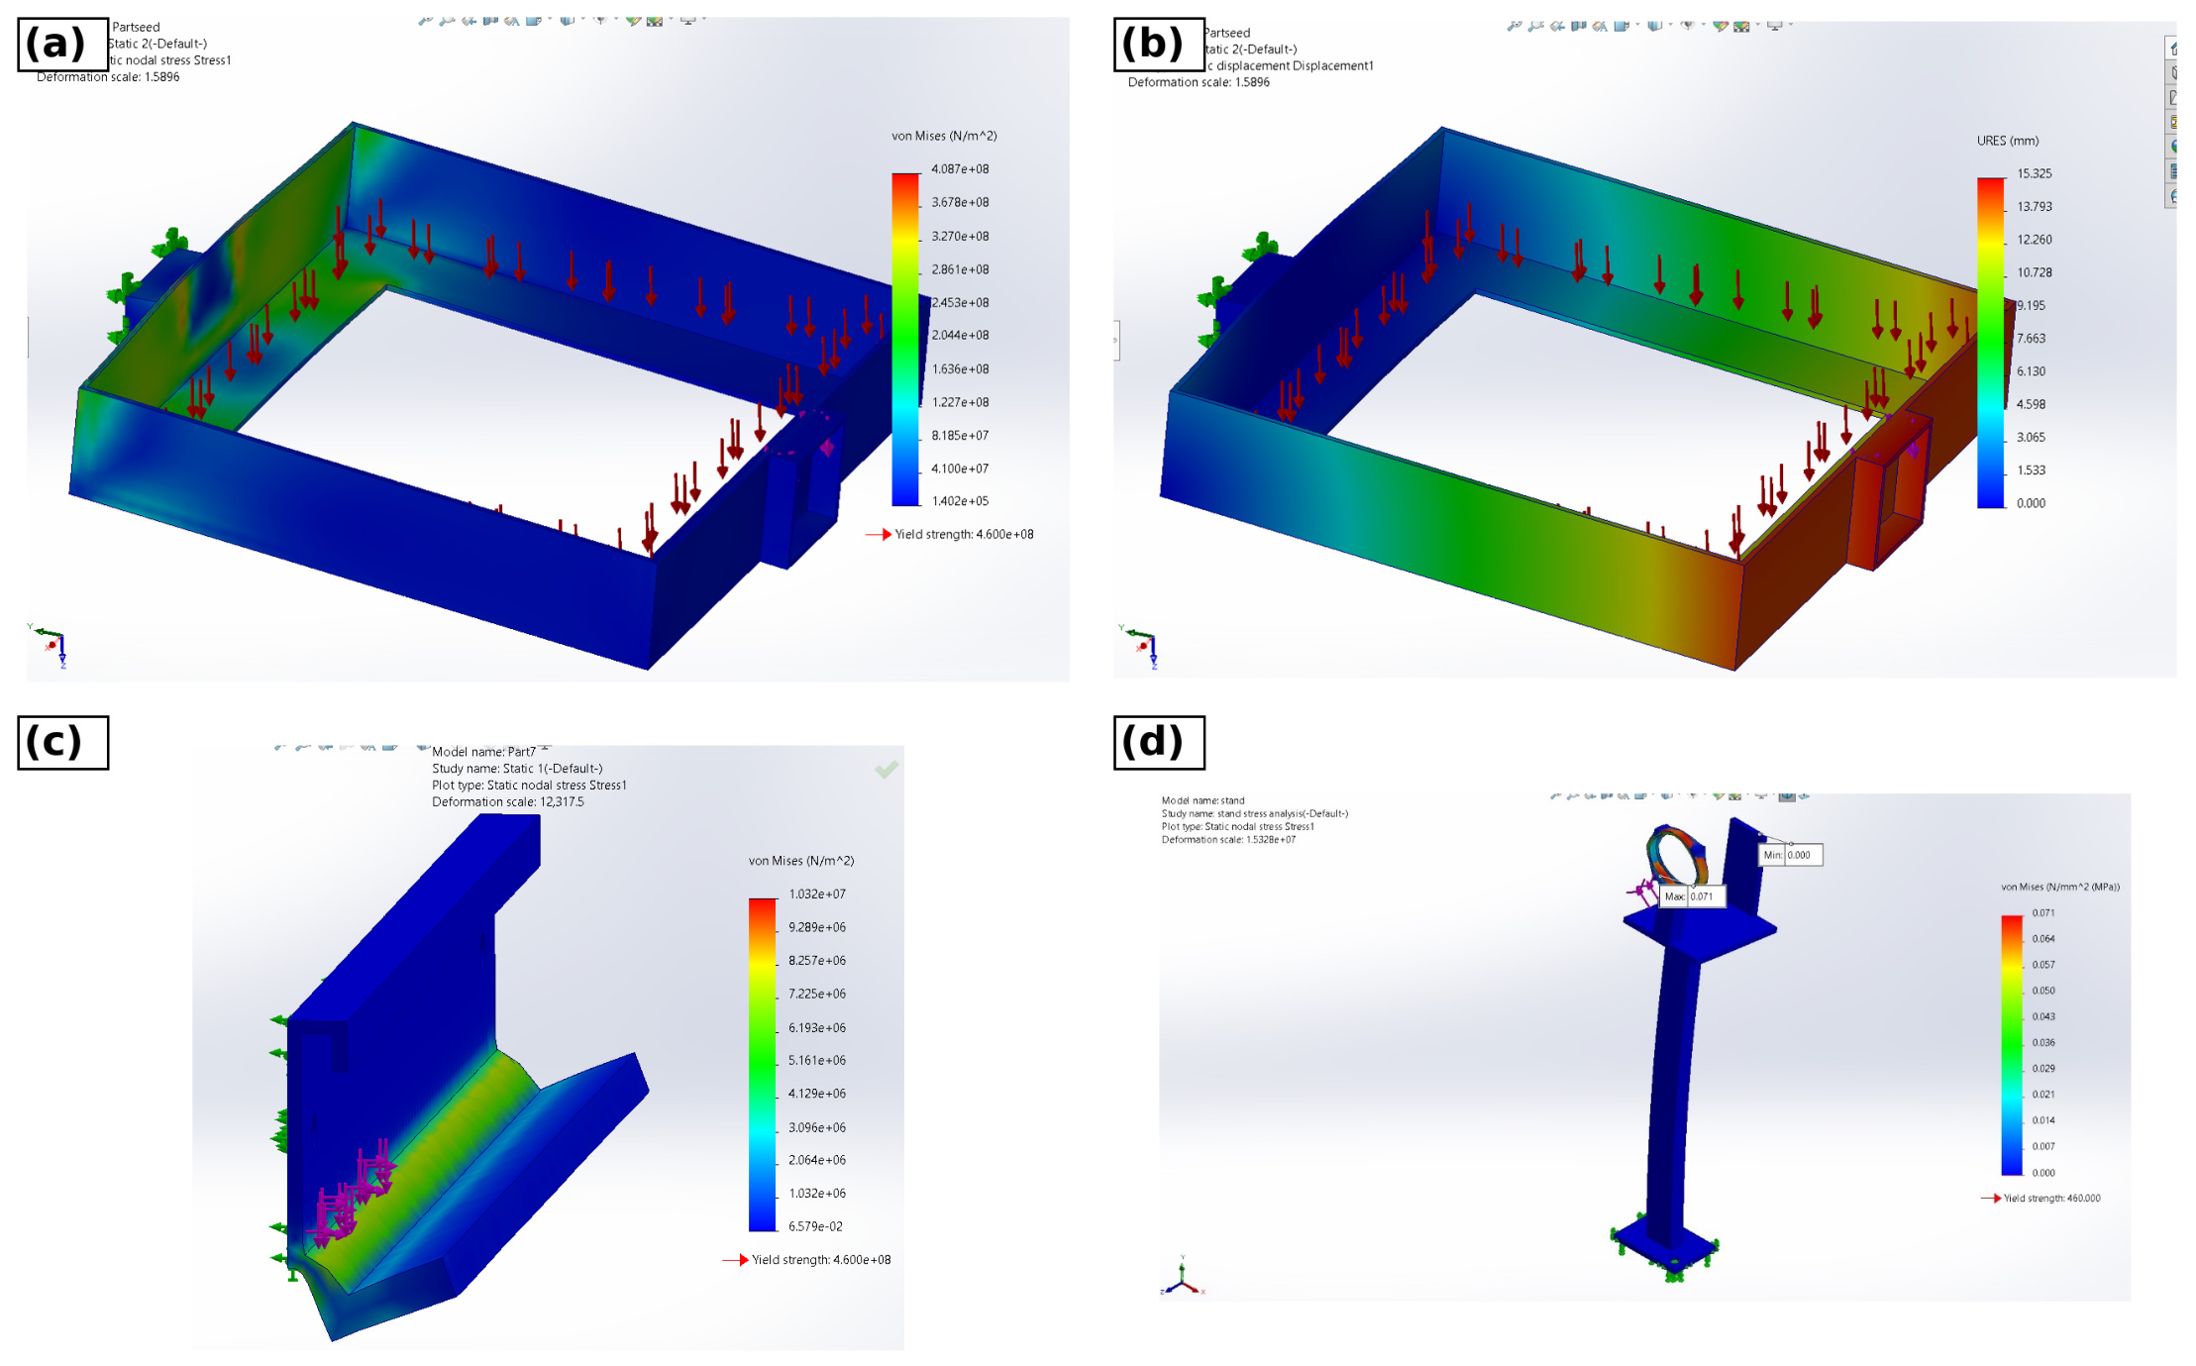
Task: Select 'Yield strength: 4.600e+08' in panel (a)
Action: tap(964, 534)
